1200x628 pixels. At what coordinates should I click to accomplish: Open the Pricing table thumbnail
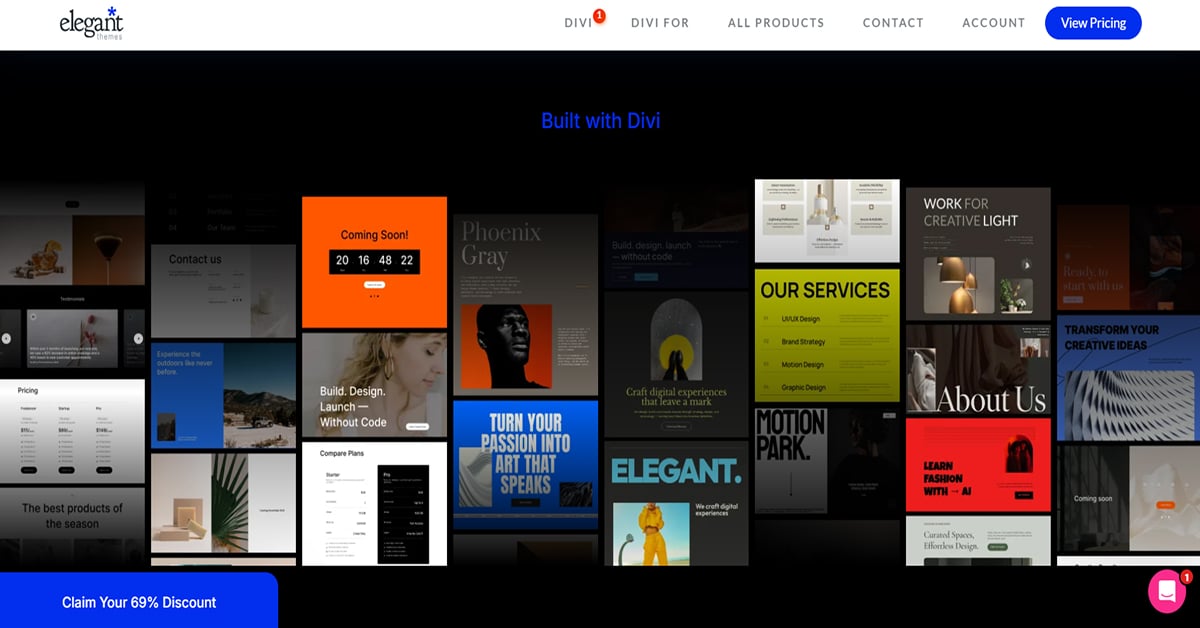pos(72,431)
